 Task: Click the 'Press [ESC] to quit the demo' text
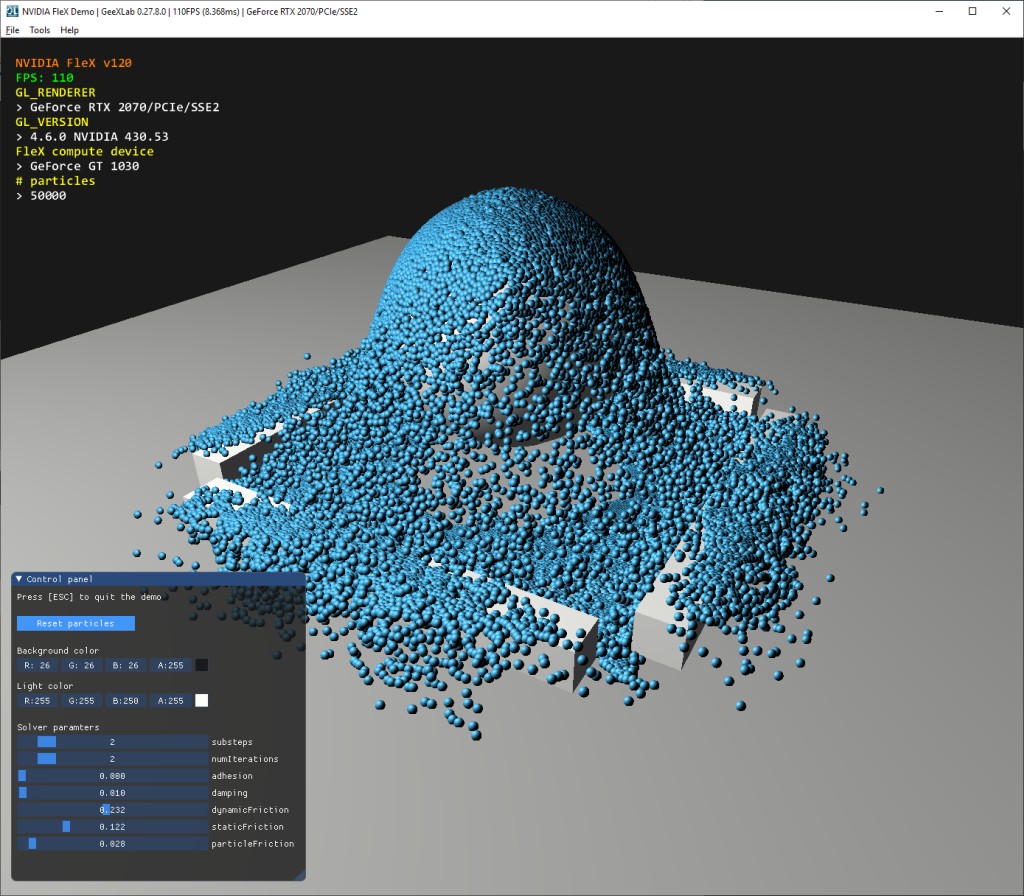click(89, 597)
